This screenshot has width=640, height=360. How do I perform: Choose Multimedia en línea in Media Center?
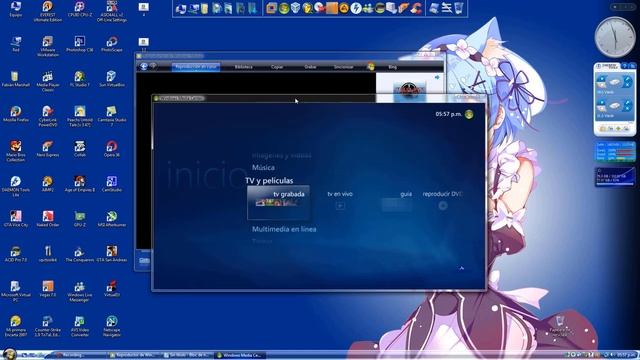coord(284,229)
